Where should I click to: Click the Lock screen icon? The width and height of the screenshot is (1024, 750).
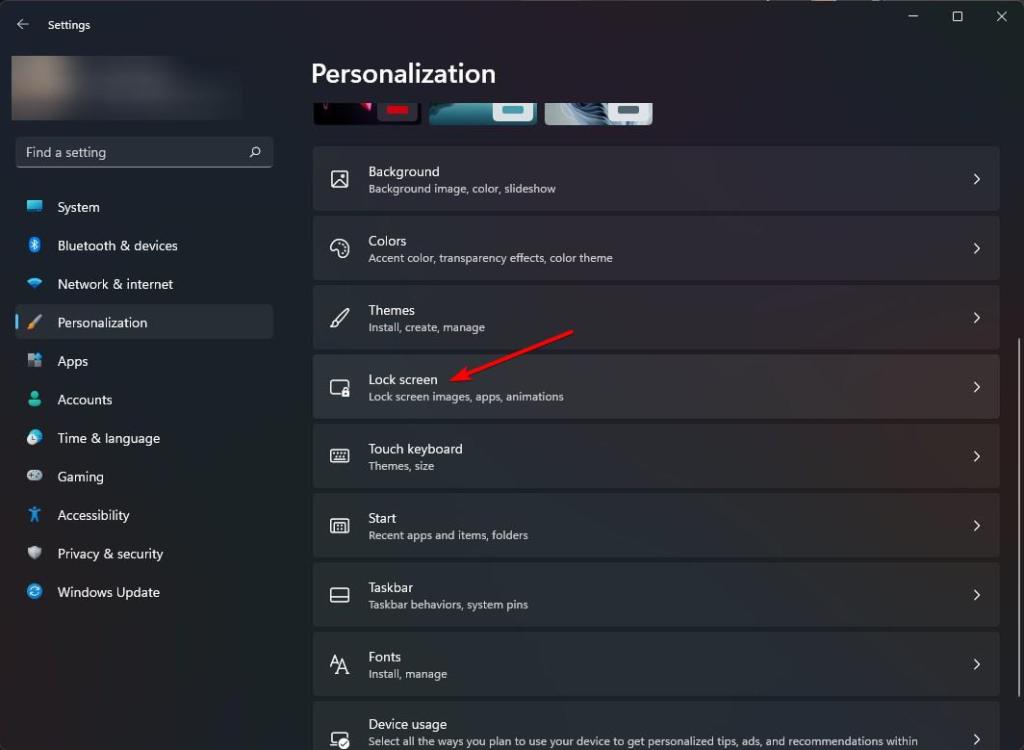340,387
